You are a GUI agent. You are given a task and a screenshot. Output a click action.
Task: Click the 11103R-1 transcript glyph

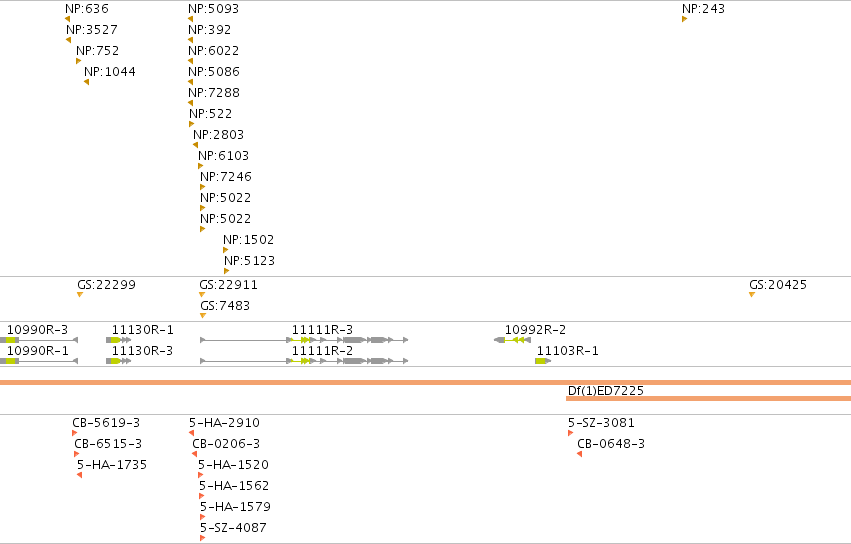click(543, 361)
